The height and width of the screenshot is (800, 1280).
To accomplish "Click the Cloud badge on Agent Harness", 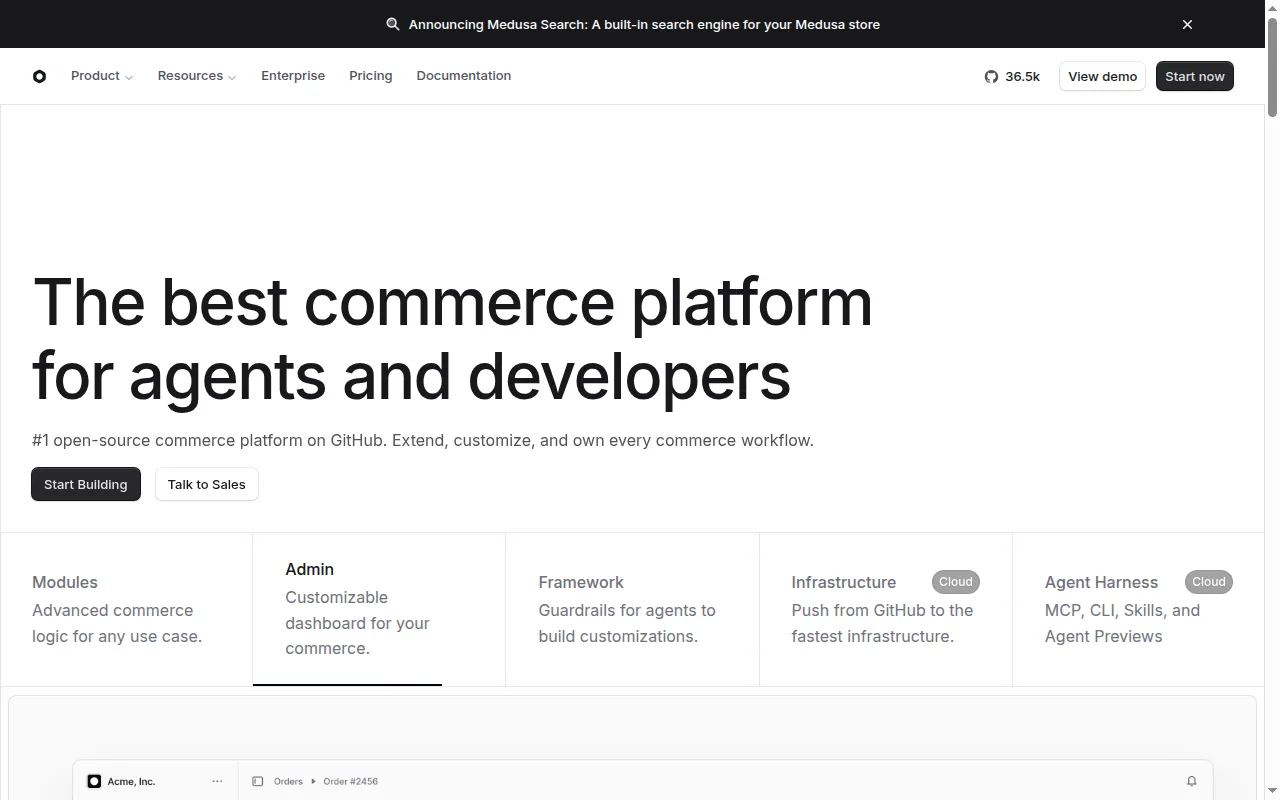I will click(1209, 582).
